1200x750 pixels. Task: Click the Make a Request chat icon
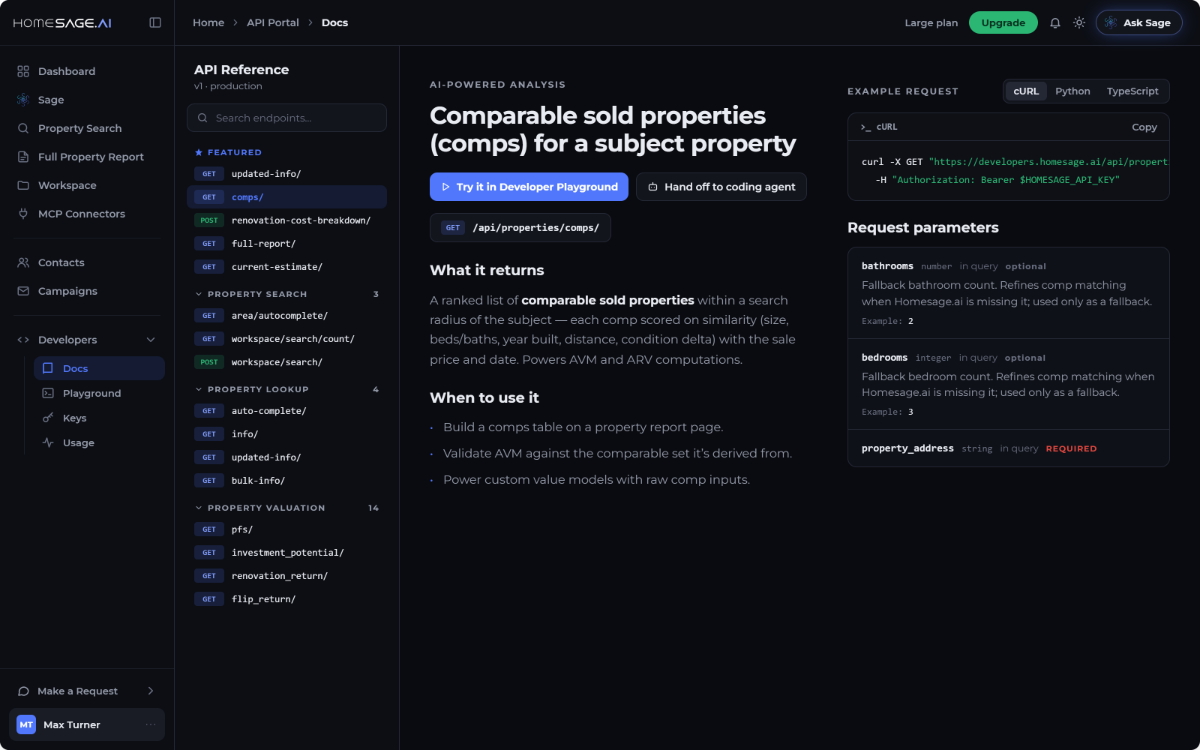(x=23, y=691)
